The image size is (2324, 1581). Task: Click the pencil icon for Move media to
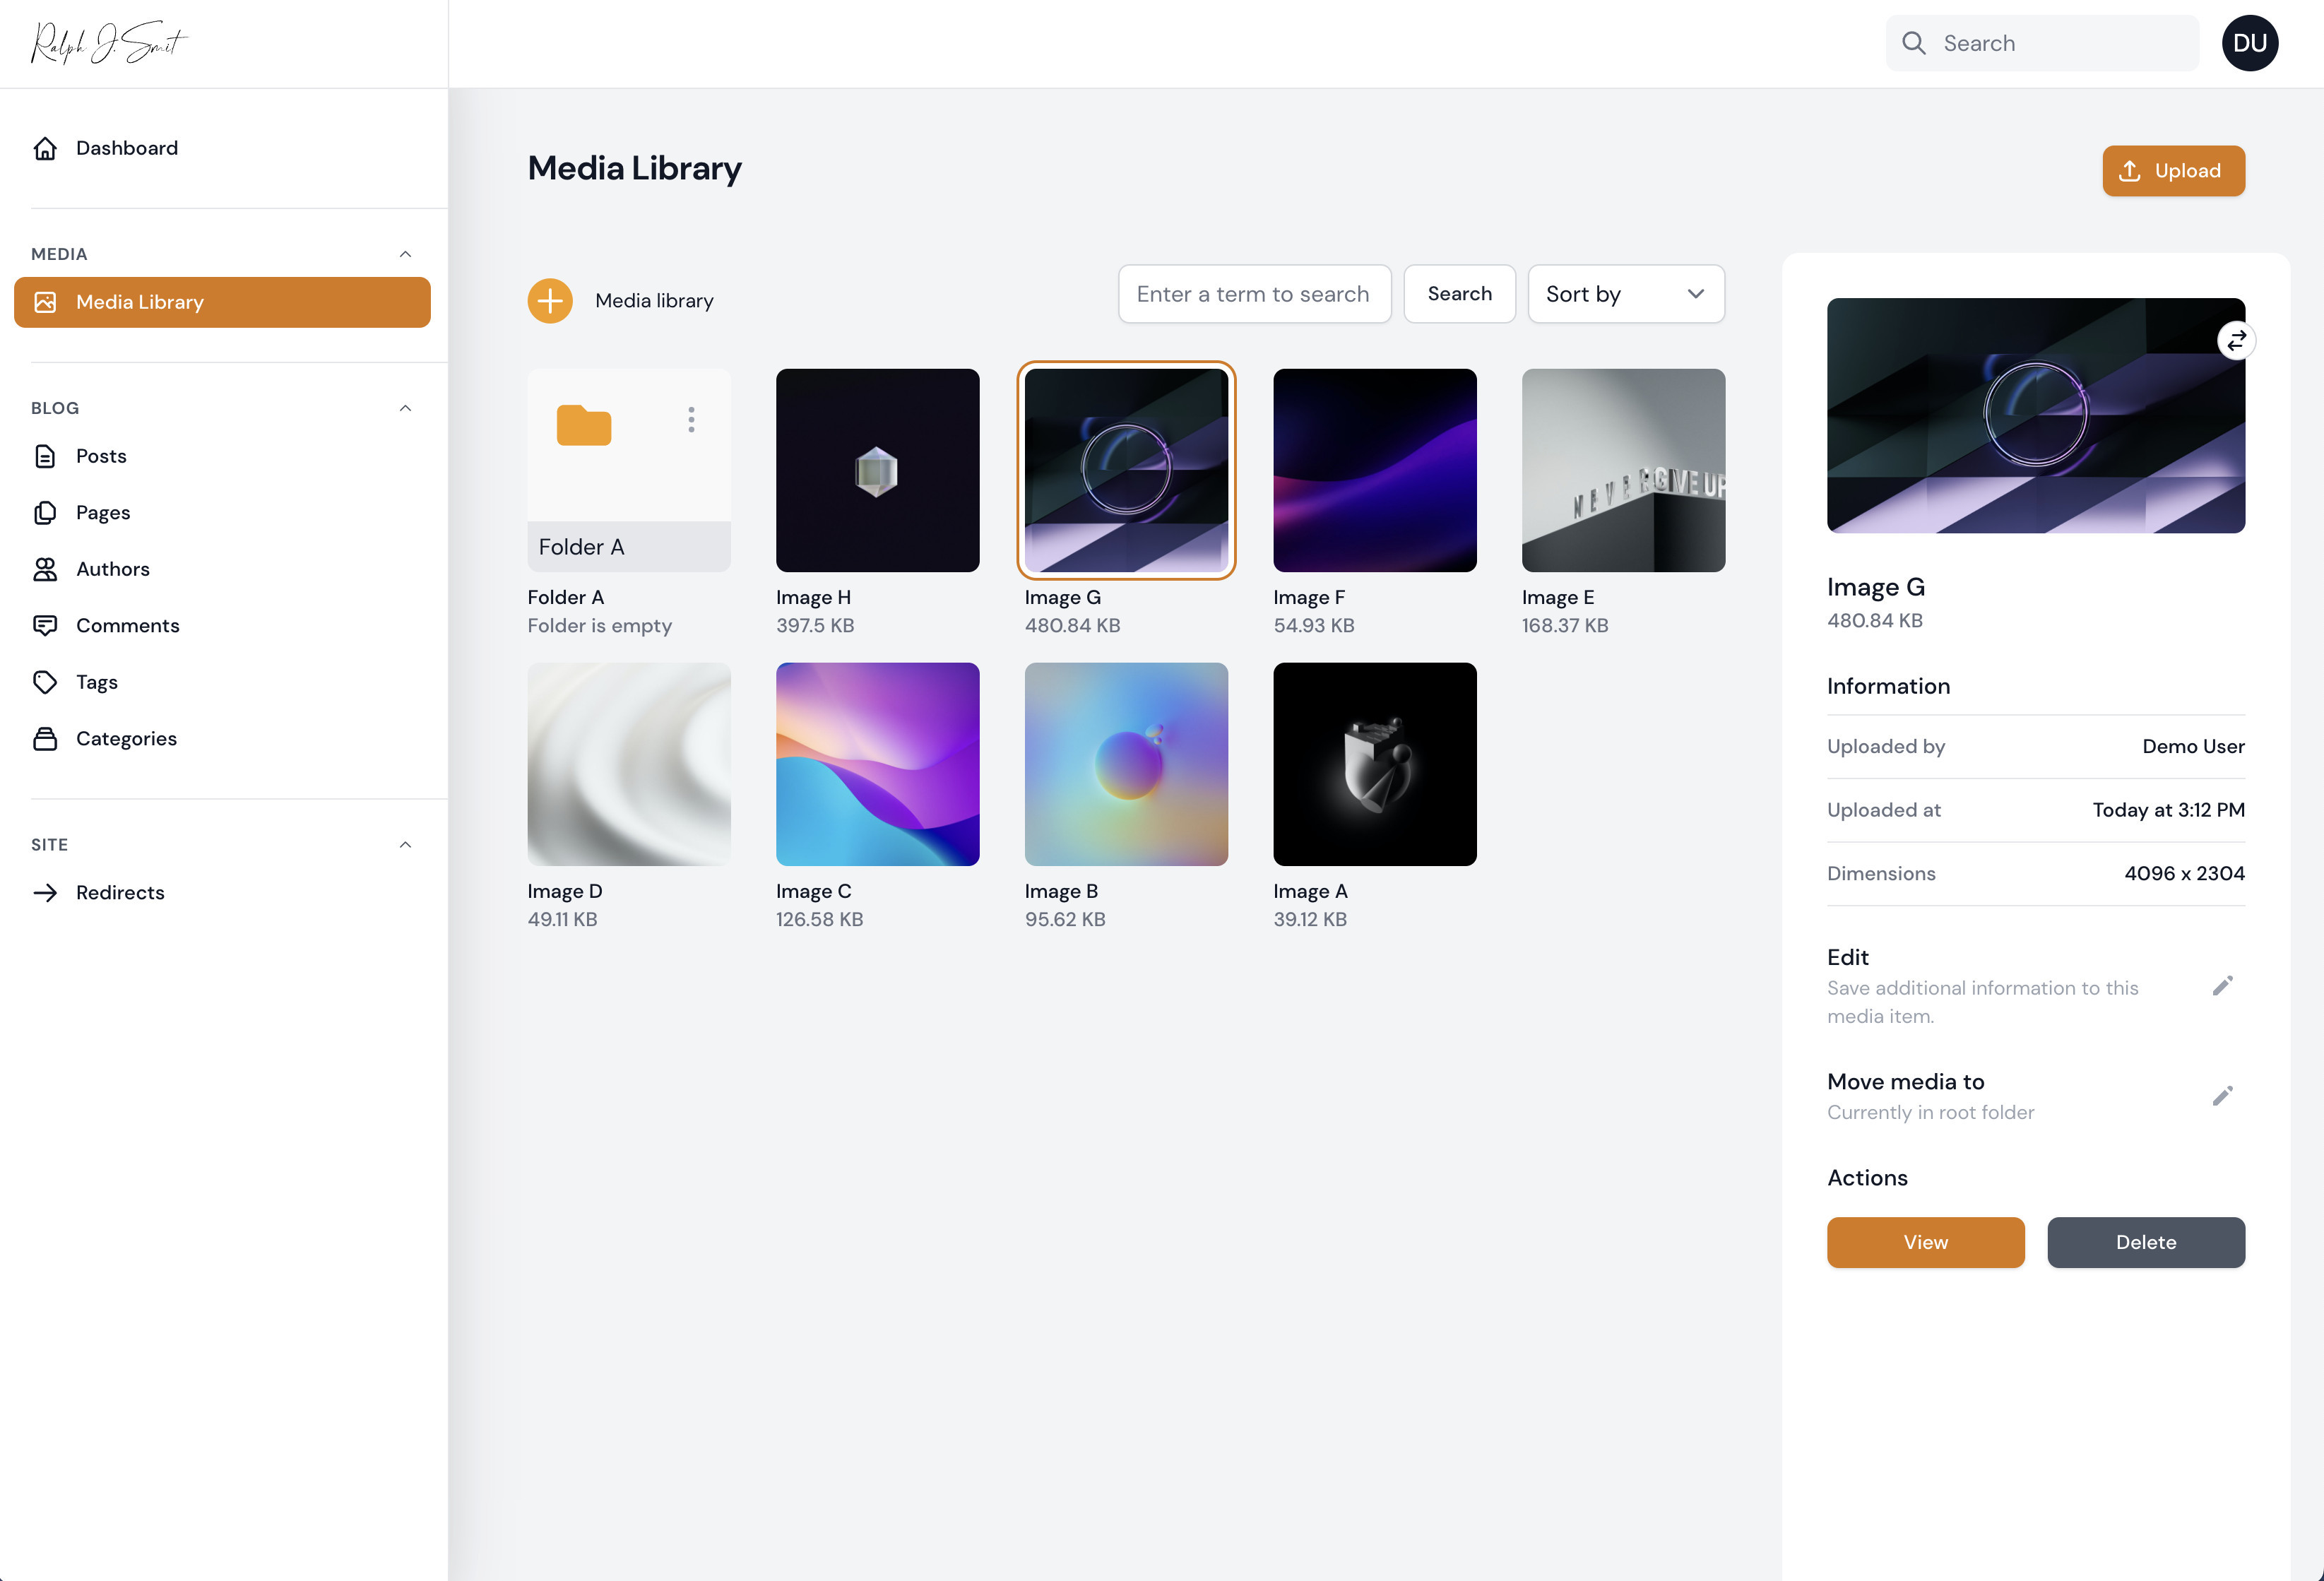coord(2222,1096)
